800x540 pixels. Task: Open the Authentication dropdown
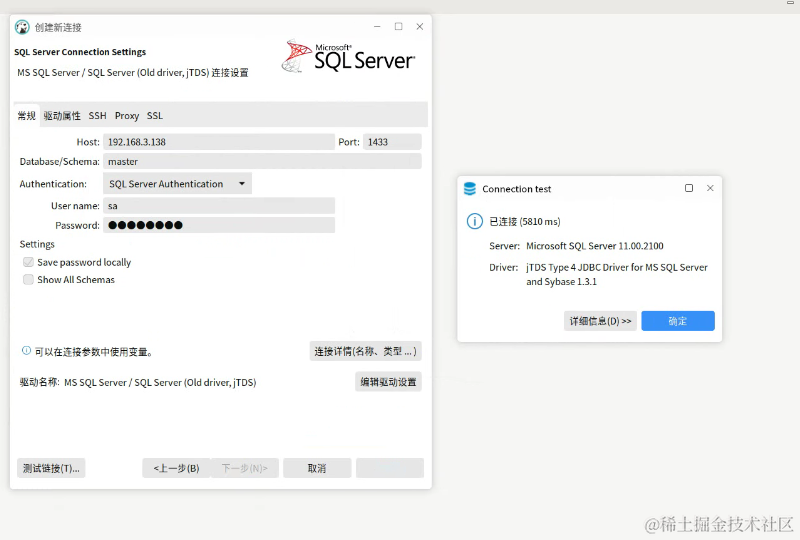pos(177,184)
